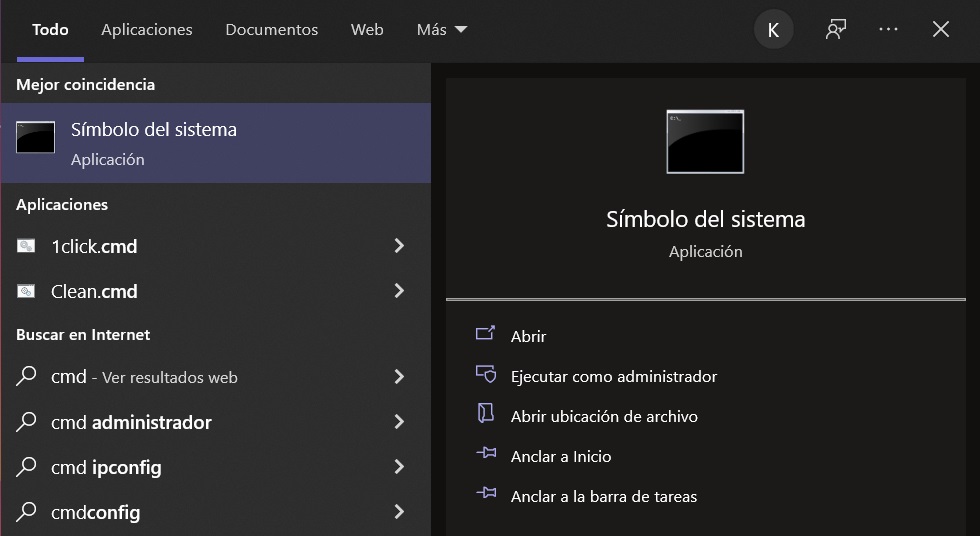Choose Anclar a la barra de tareas
Viewport: 980px width, 536px height.
(603, 496)
